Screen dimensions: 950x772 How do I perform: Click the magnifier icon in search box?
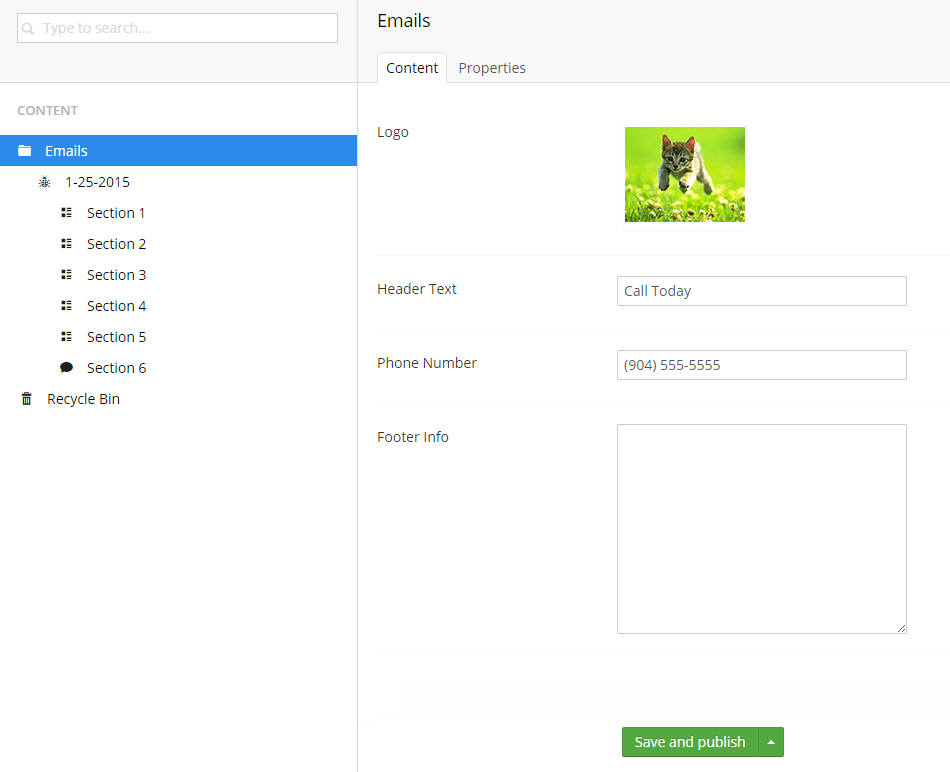(29, 29)
